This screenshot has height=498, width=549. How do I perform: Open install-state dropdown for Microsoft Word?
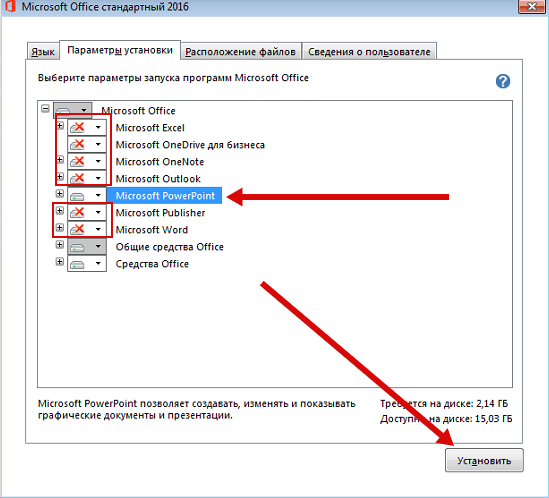[87, 229]
